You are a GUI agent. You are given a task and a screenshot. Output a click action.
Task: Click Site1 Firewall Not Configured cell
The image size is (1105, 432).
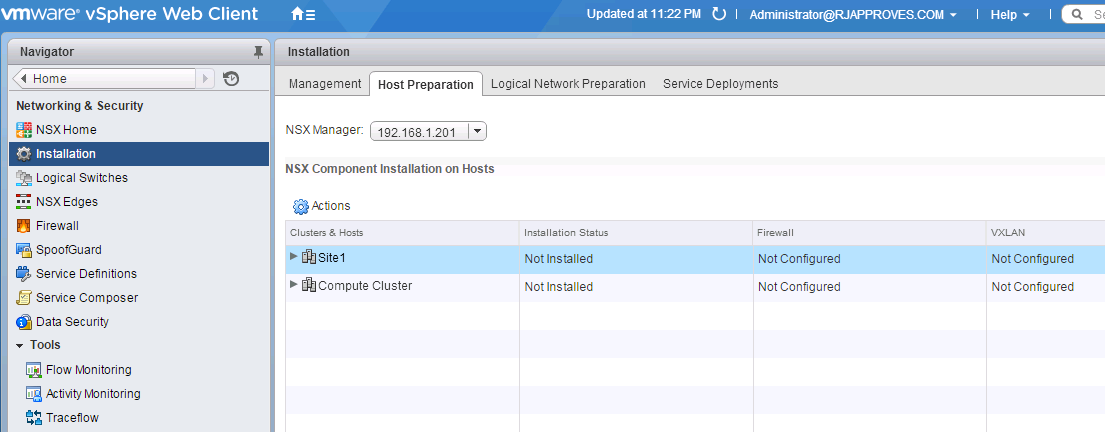pyautogui.click(x=870, y=259)
